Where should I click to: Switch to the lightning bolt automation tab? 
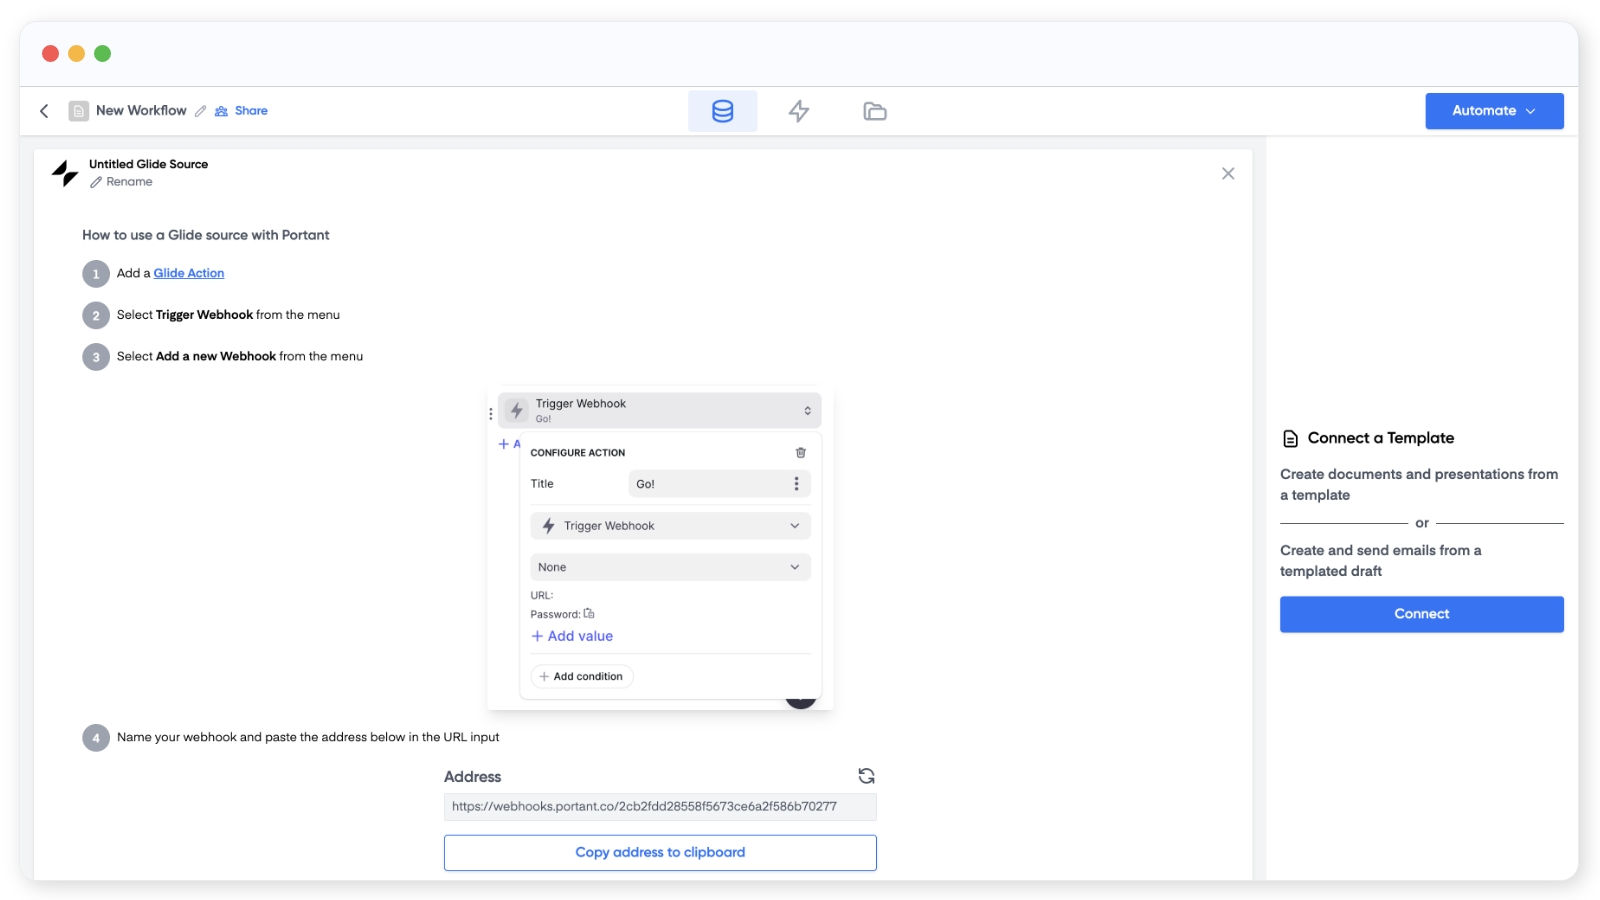(x=798, y=111)
